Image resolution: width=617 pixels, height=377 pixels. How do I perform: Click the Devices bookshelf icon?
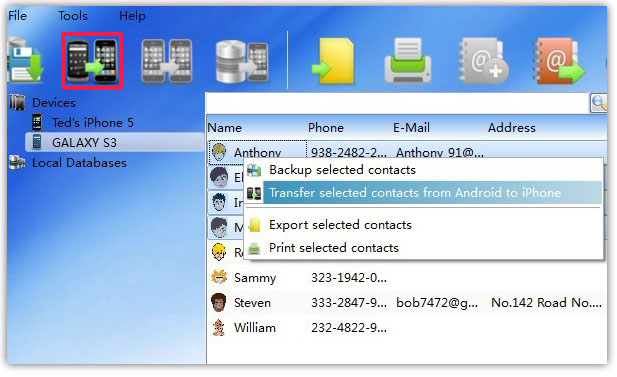click(17, 102)
